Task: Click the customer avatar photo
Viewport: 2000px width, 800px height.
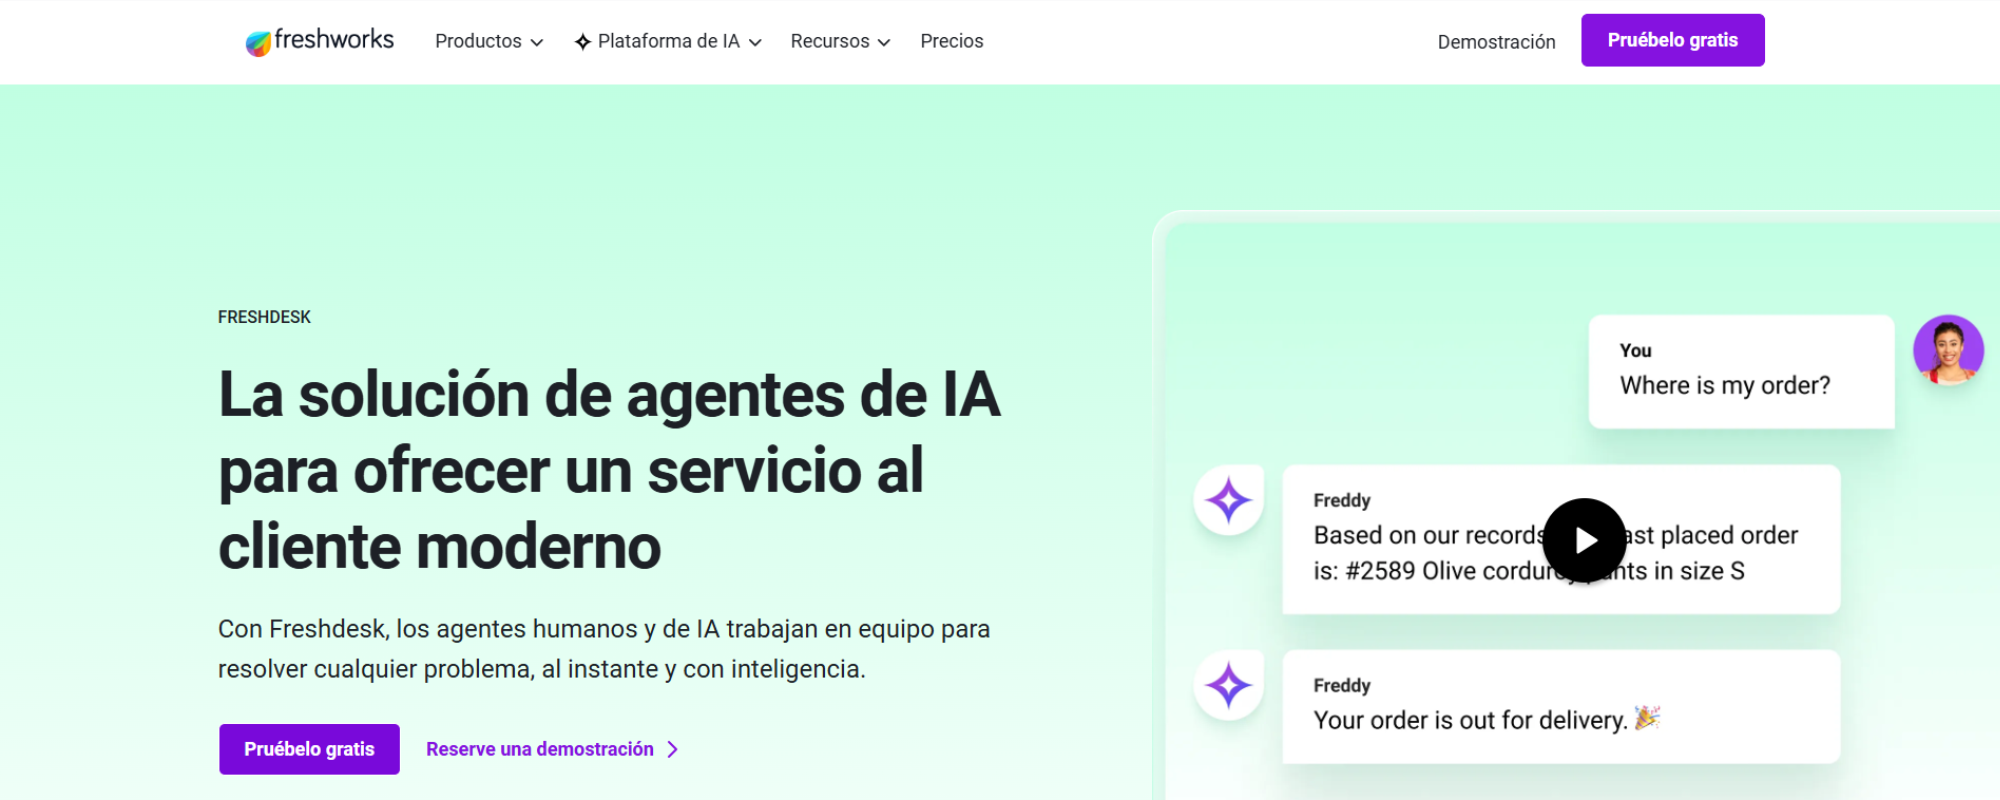Action: tap(1948, 350)
